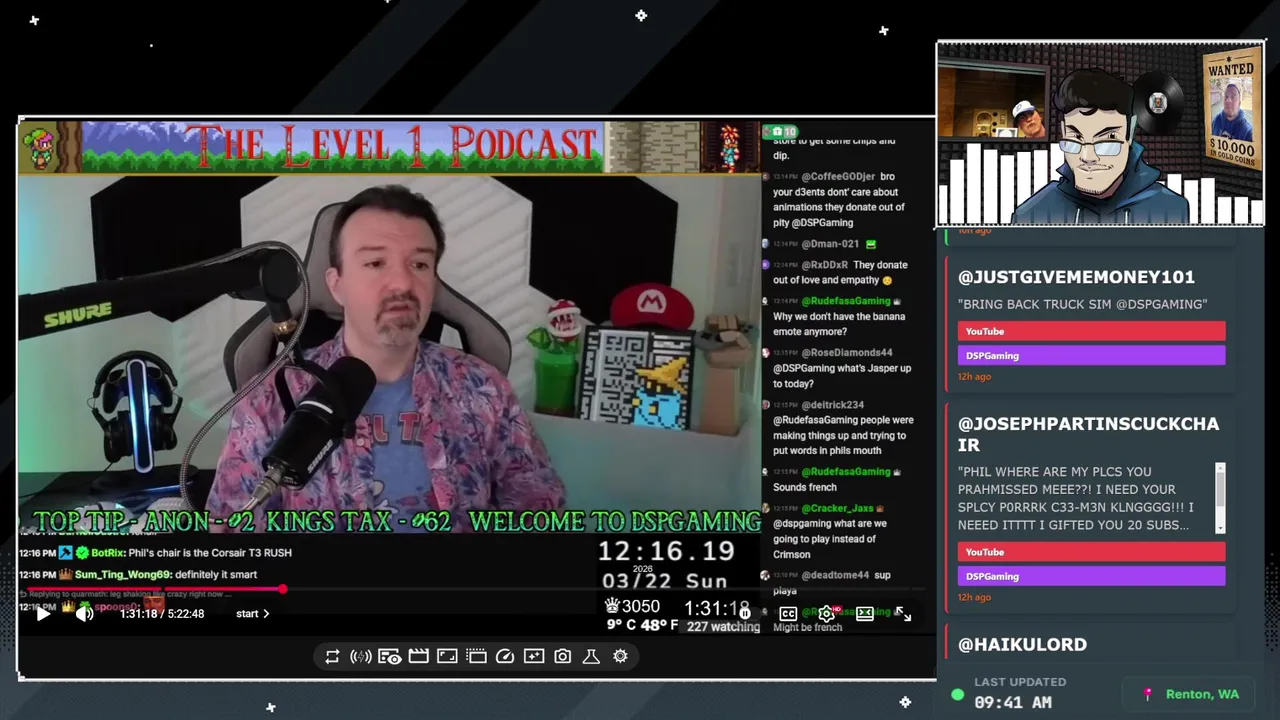Take a screenshot with the camera icon
The width and height of the screenshot is (1280, 720).
coord(563,657)
